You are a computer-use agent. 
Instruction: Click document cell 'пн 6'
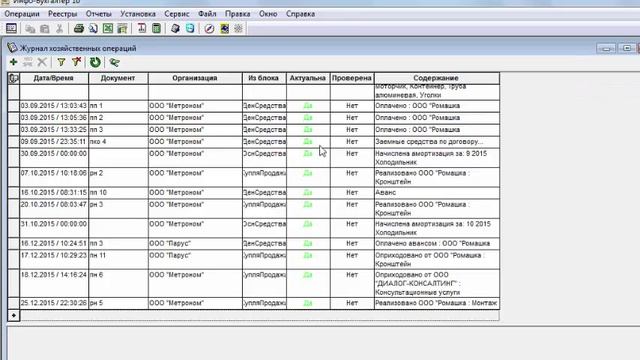tap(118, 283)
